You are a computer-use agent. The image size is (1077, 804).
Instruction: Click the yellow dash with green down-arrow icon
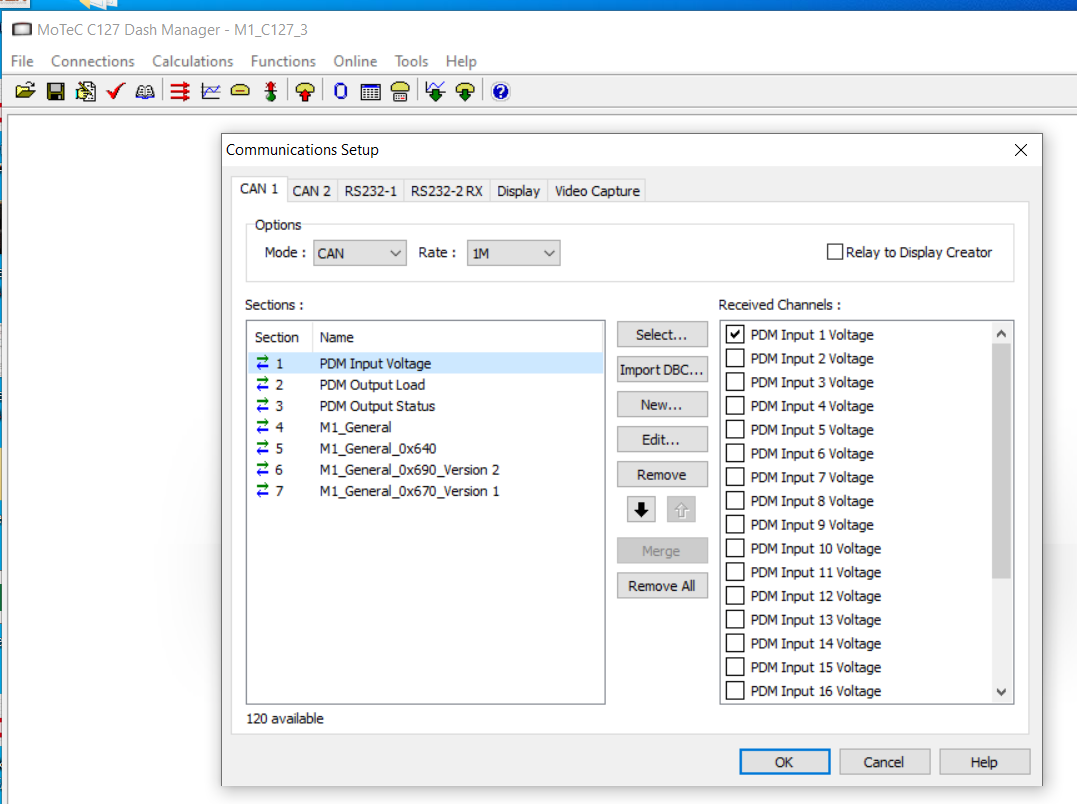click(x=465, y=91)
